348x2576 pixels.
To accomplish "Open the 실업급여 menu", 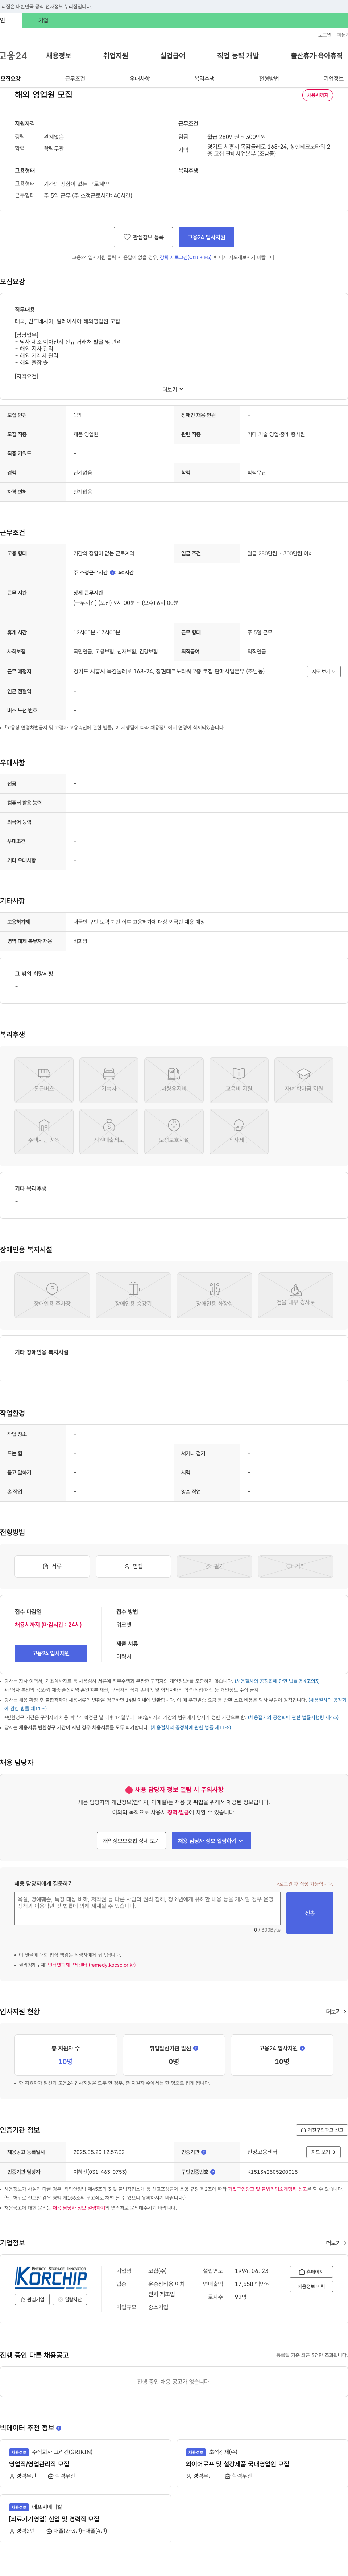I will tap(173, 56).
